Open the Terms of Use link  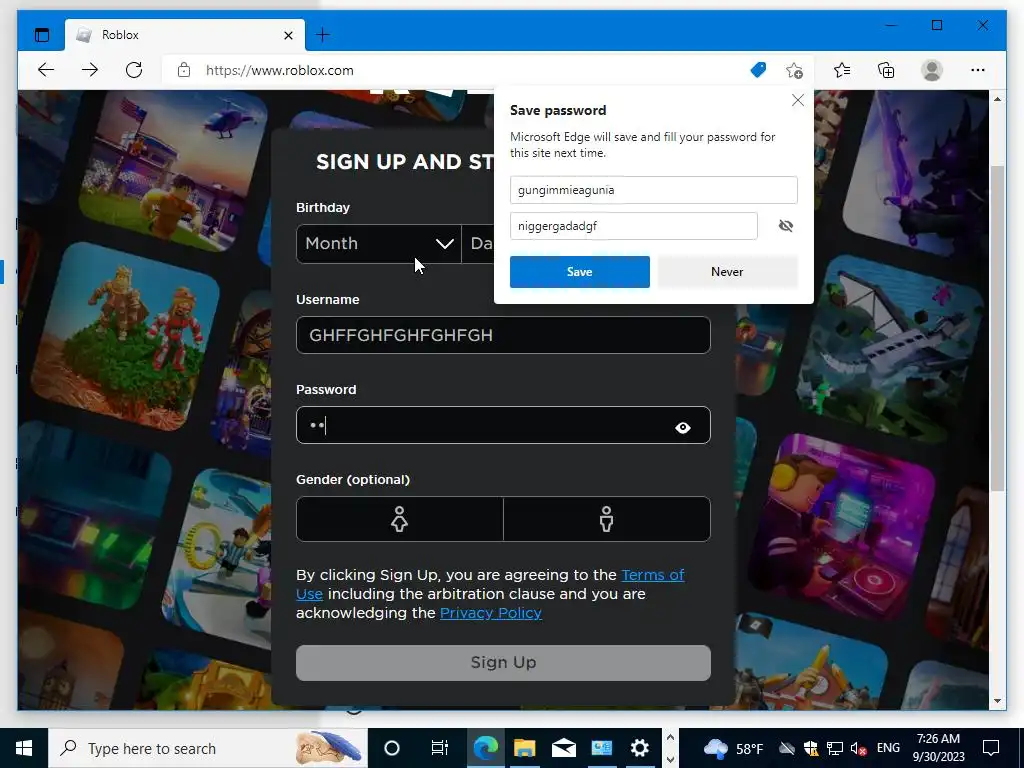click(652, 575)
